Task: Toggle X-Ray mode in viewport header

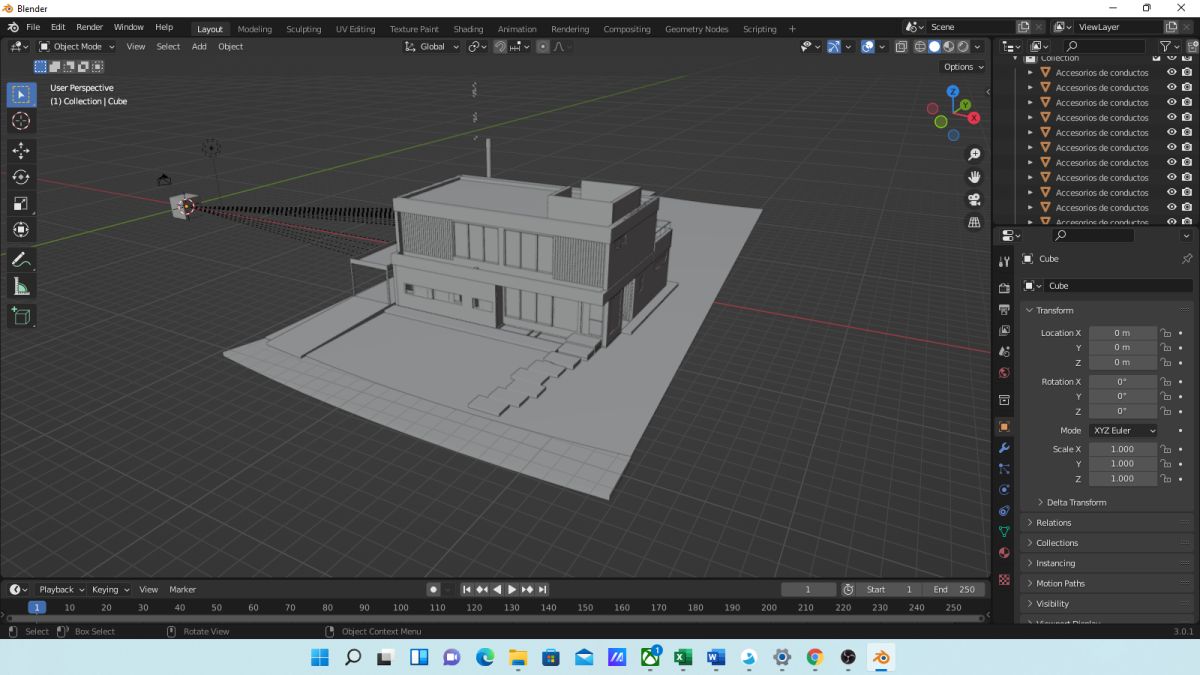Action: pyautogui.click(x=901, y=46)
